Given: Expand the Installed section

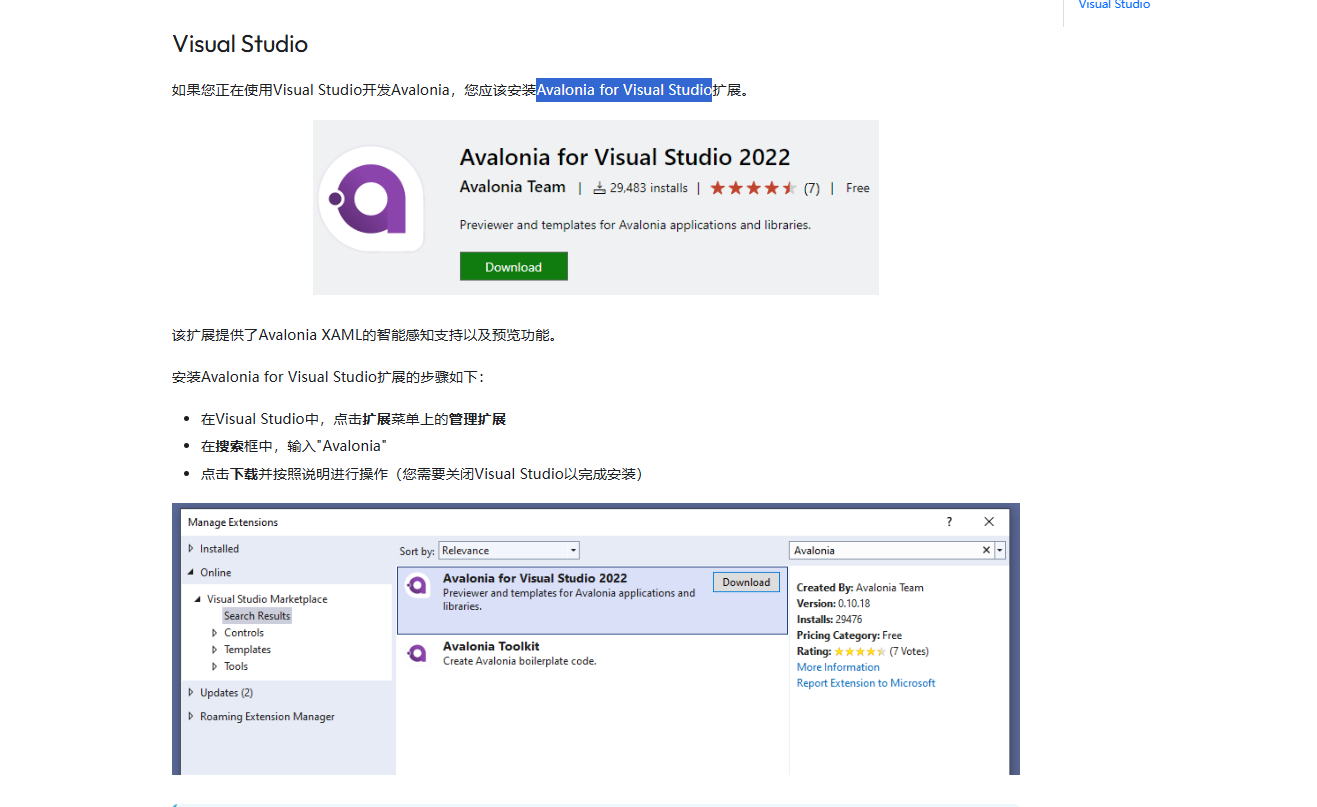Looking at the screenshot, I should pos(191,549).
